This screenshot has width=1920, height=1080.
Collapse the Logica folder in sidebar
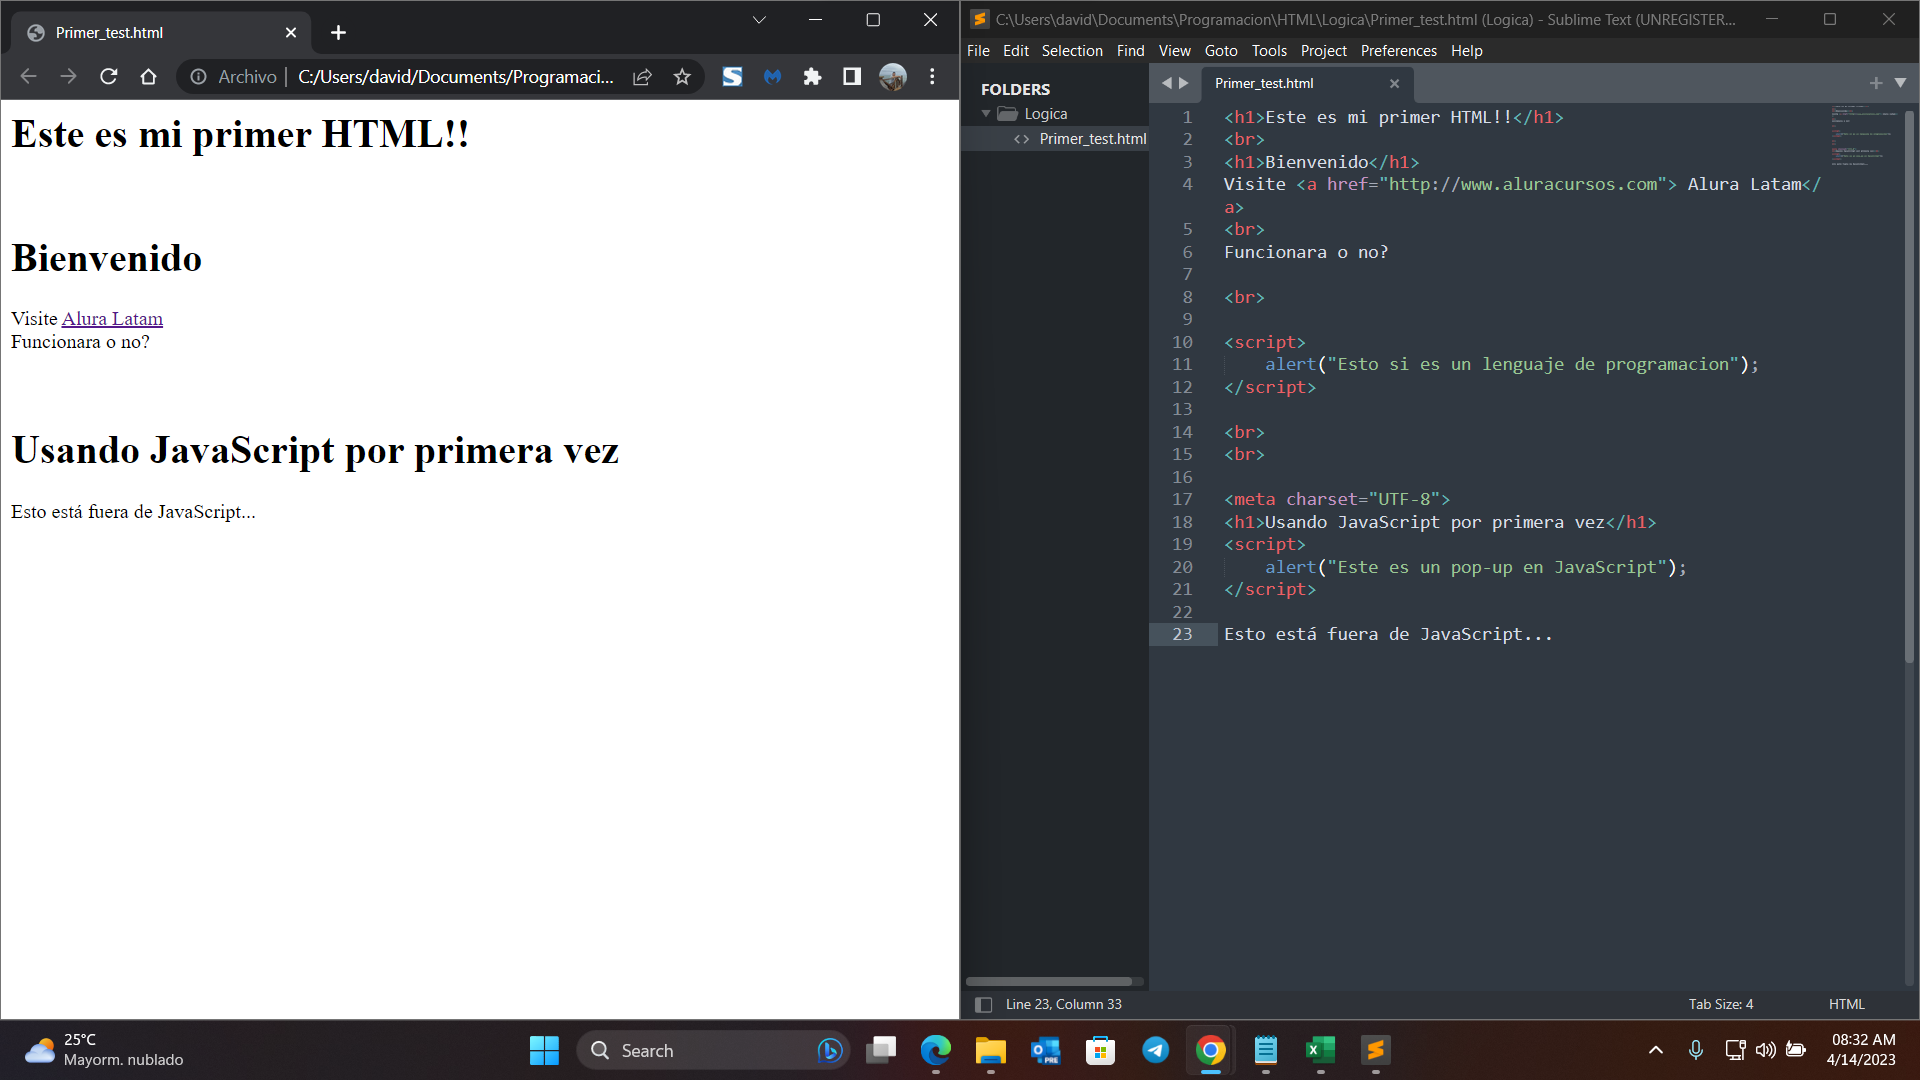tap(986, 114)
